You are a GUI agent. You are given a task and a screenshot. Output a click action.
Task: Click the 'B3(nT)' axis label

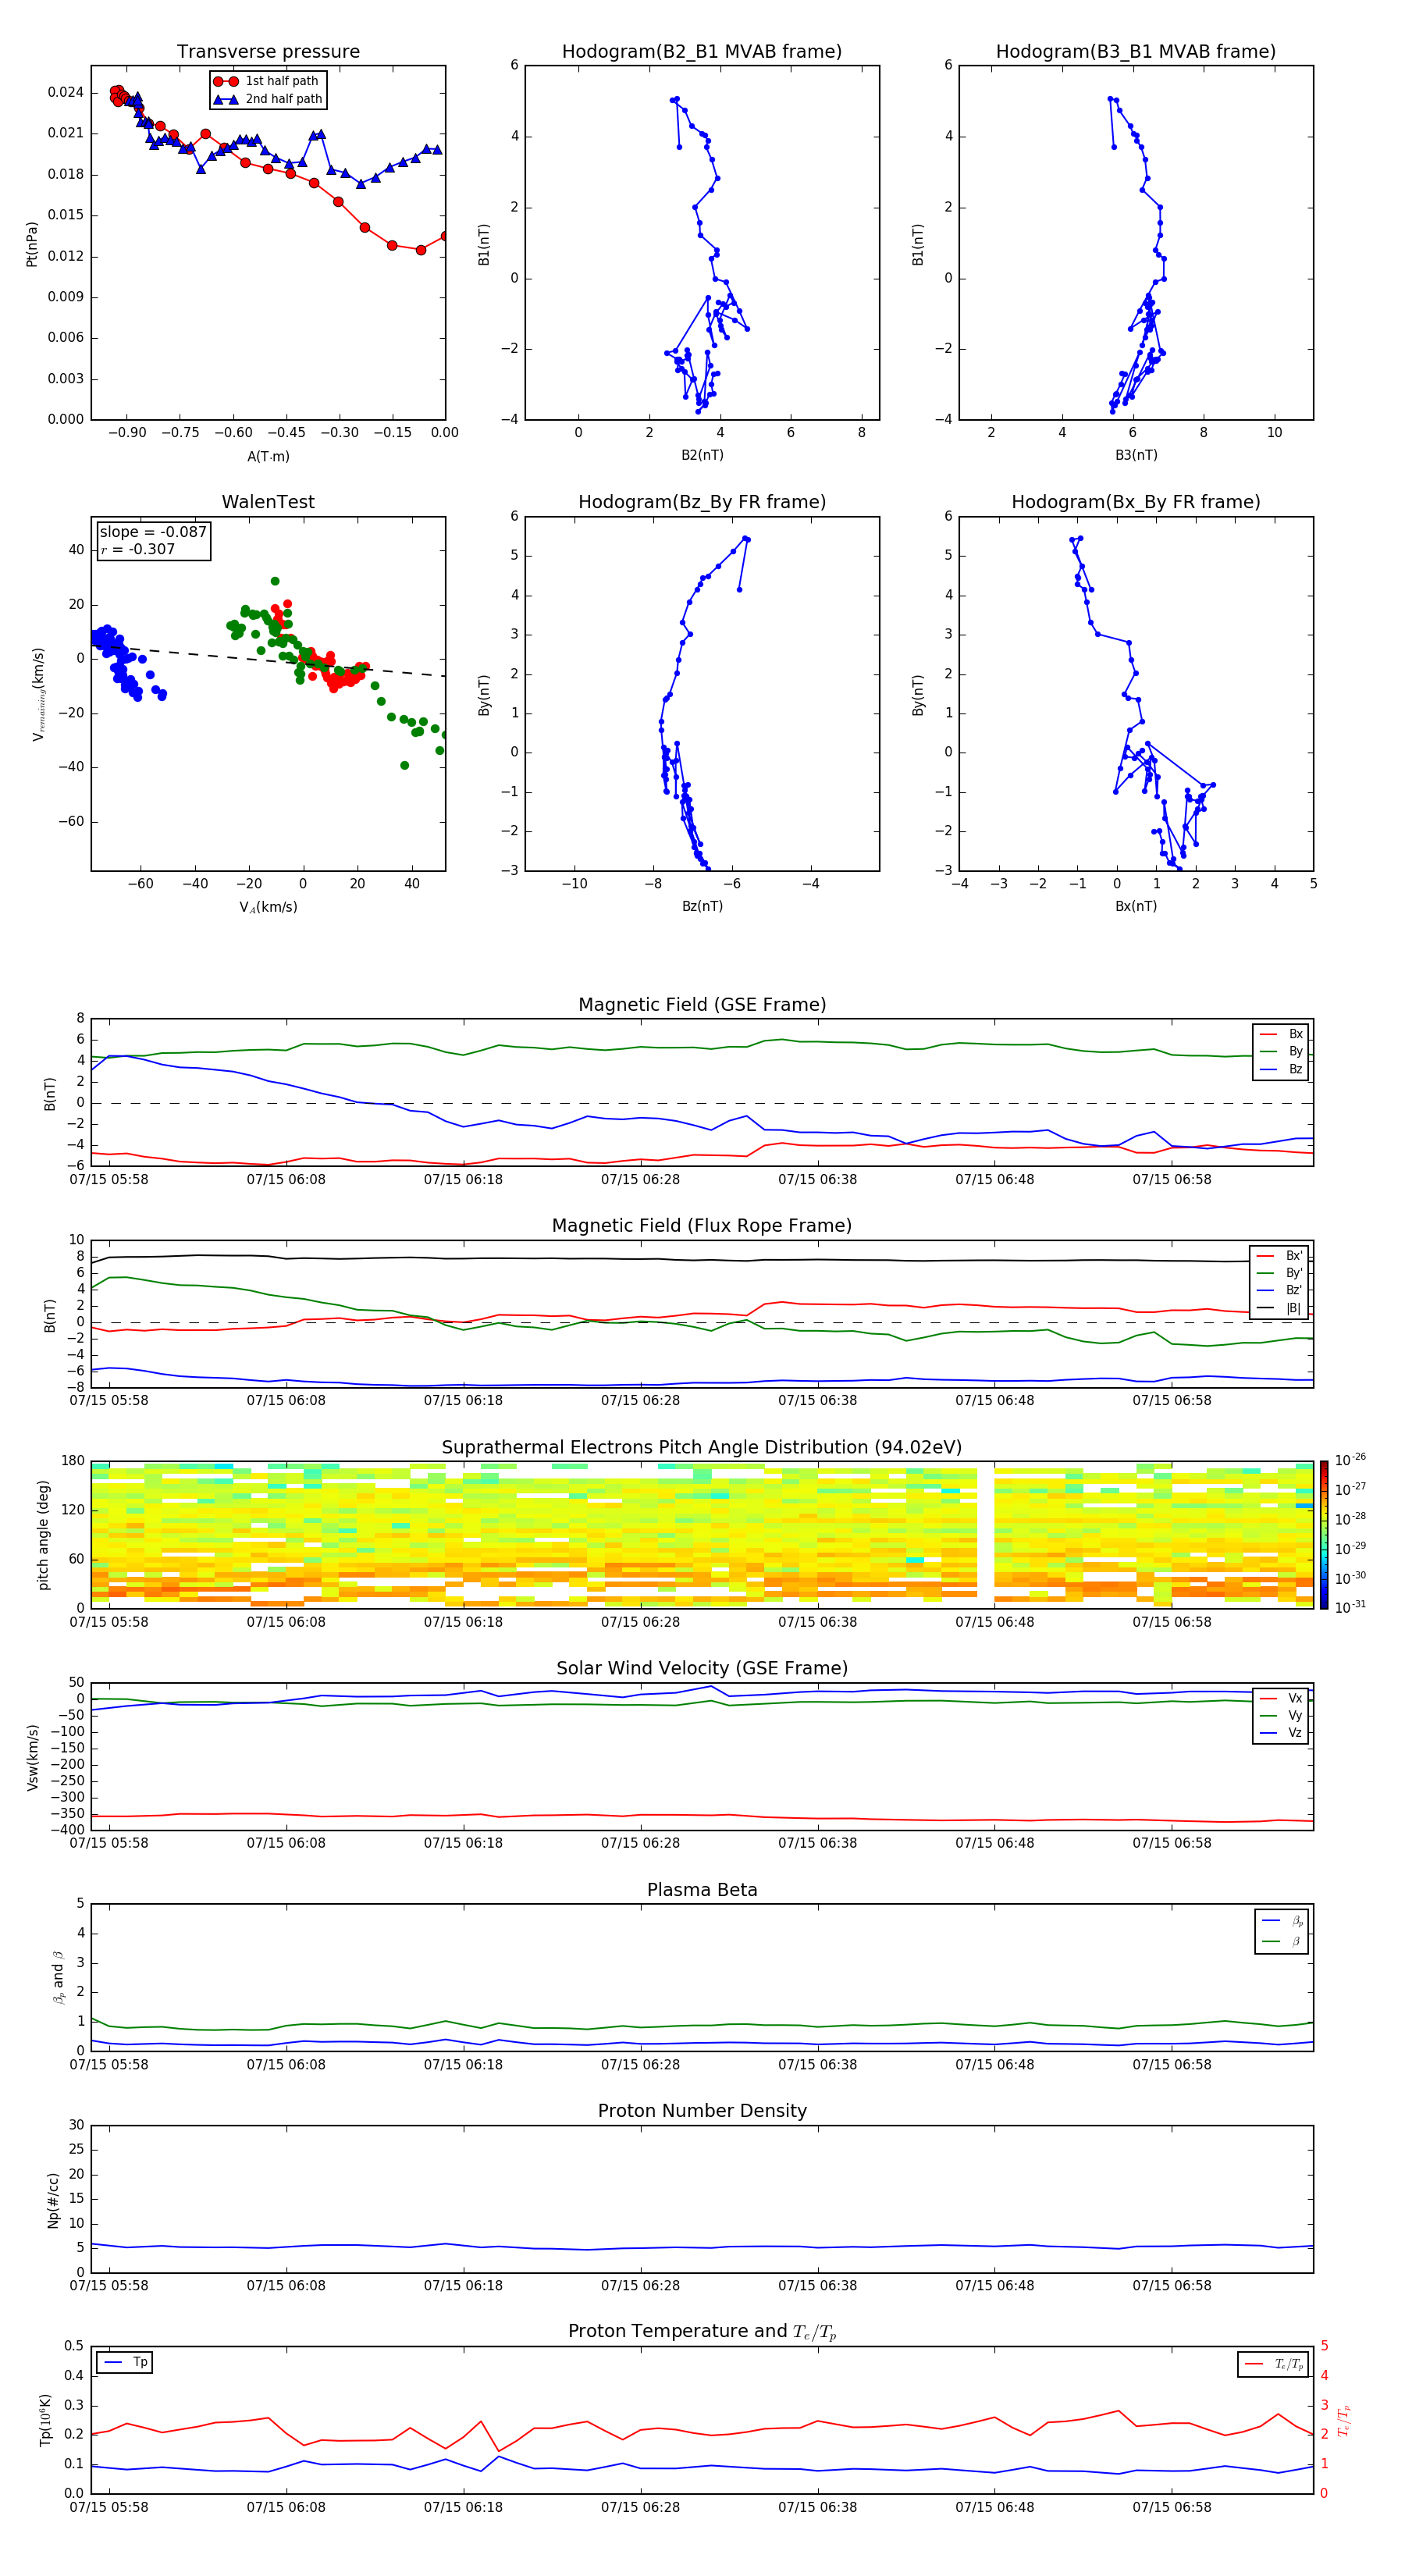click(1136, 455)
